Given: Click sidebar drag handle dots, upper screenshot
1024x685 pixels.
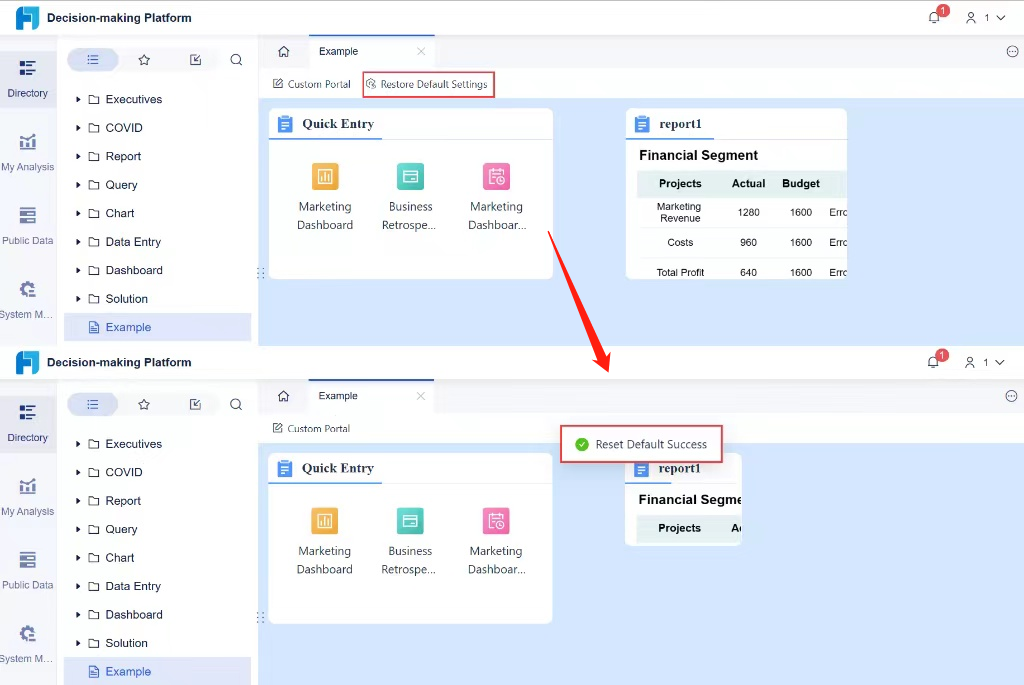Looking at the screenshot, I should tap(261, 273).
